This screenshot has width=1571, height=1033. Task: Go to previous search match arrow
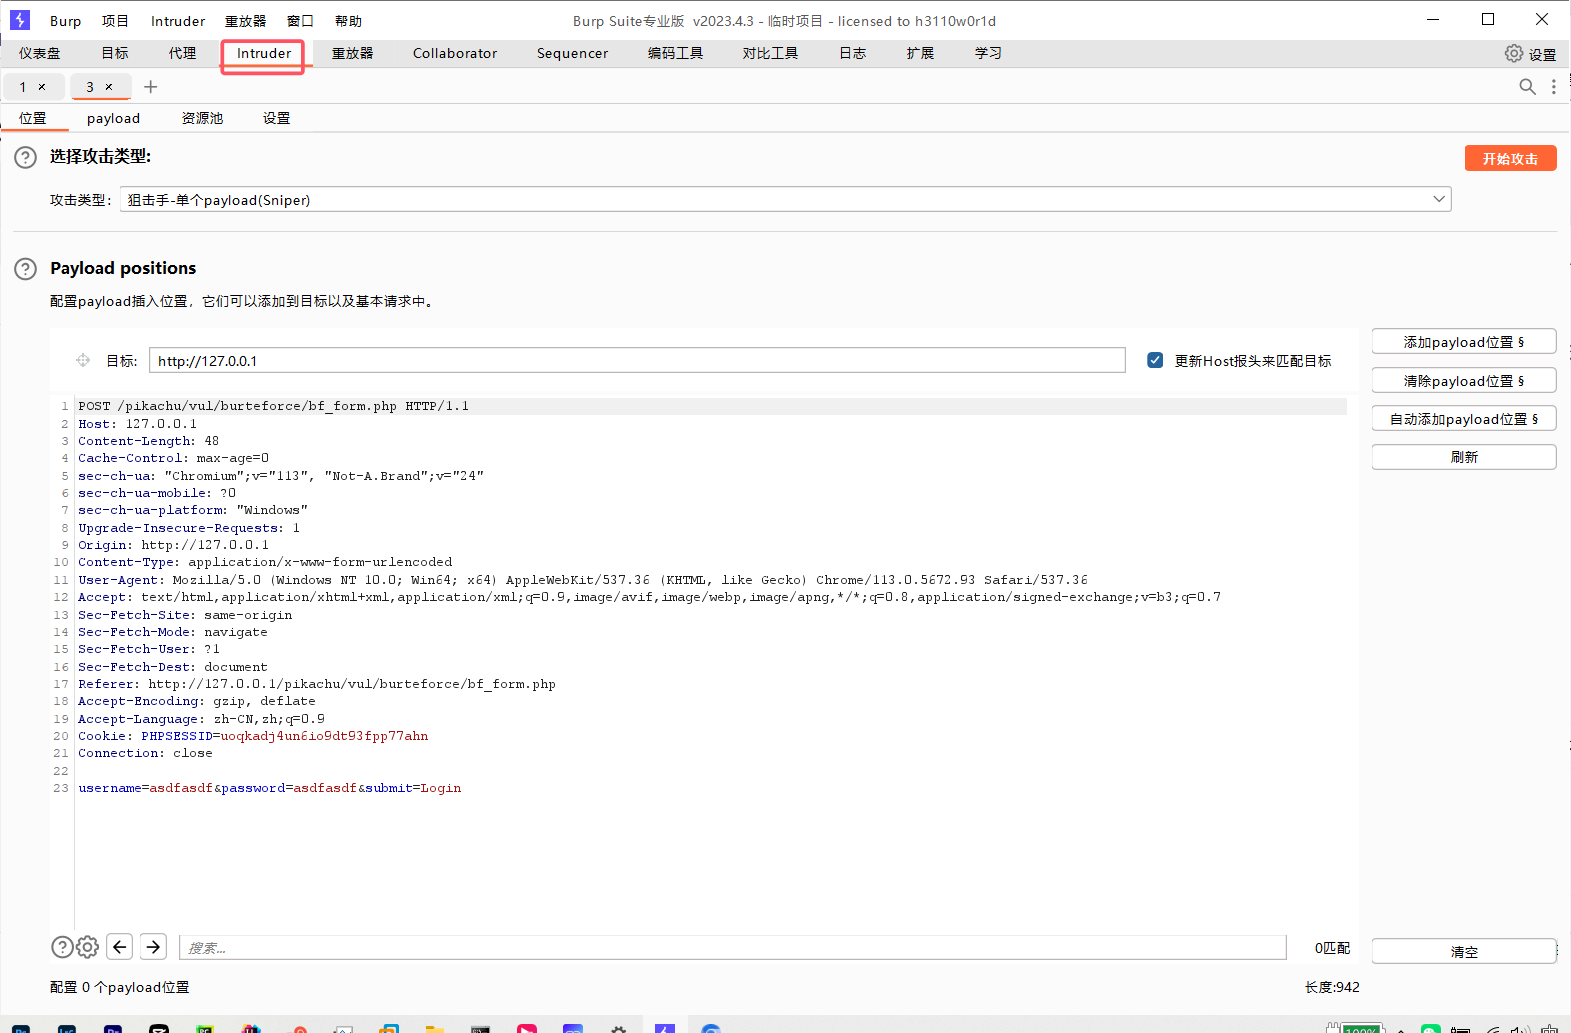pyautogui.click(x=120, y=946)
